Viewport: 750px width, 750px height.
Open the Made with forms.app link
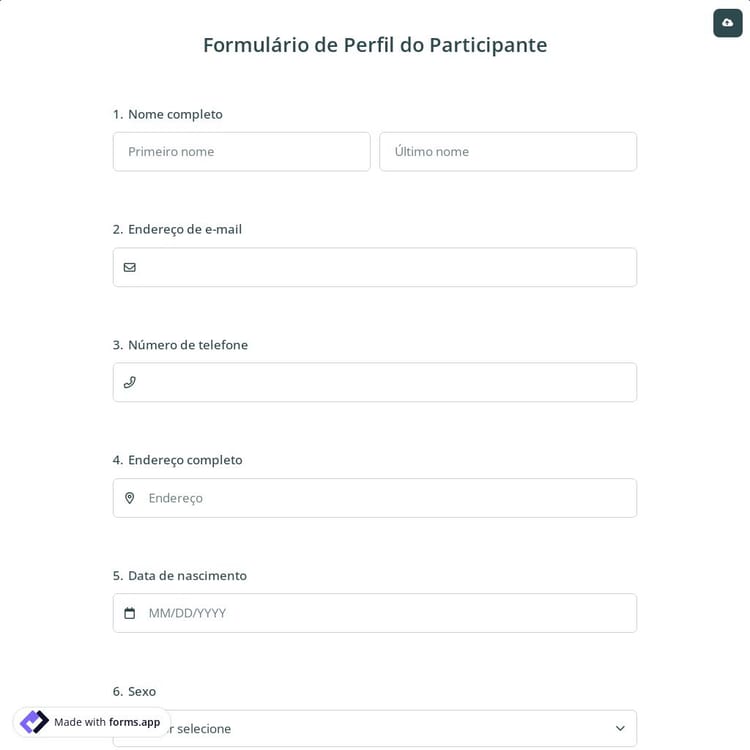tap(107, 722)
